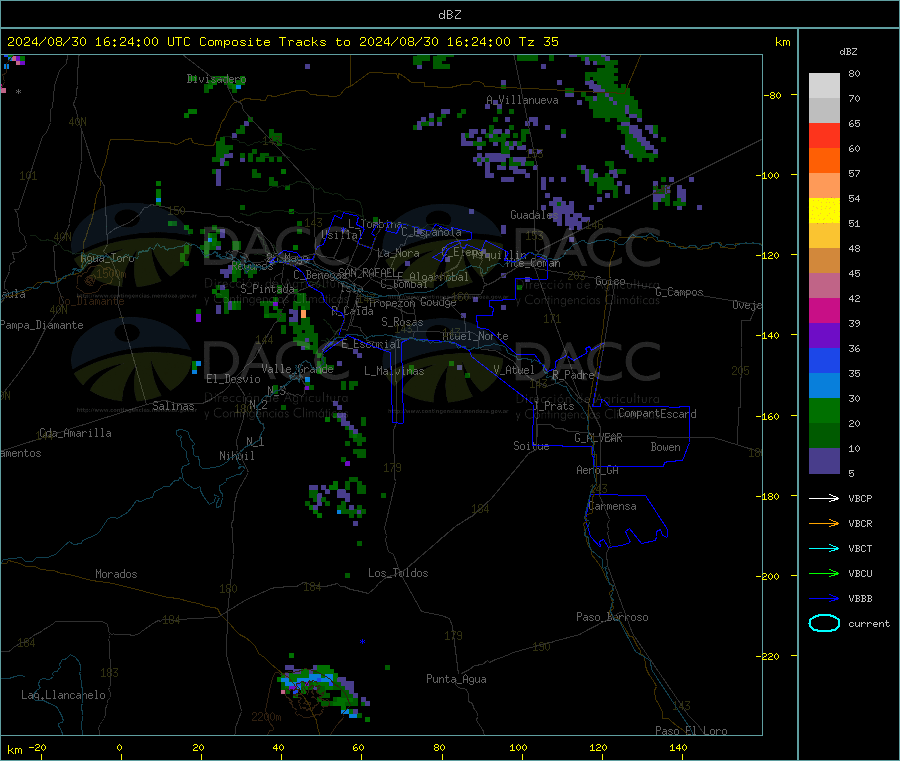Click the 'V_Atuel' map label
900x761 pixels.
(x=514, y=370)
